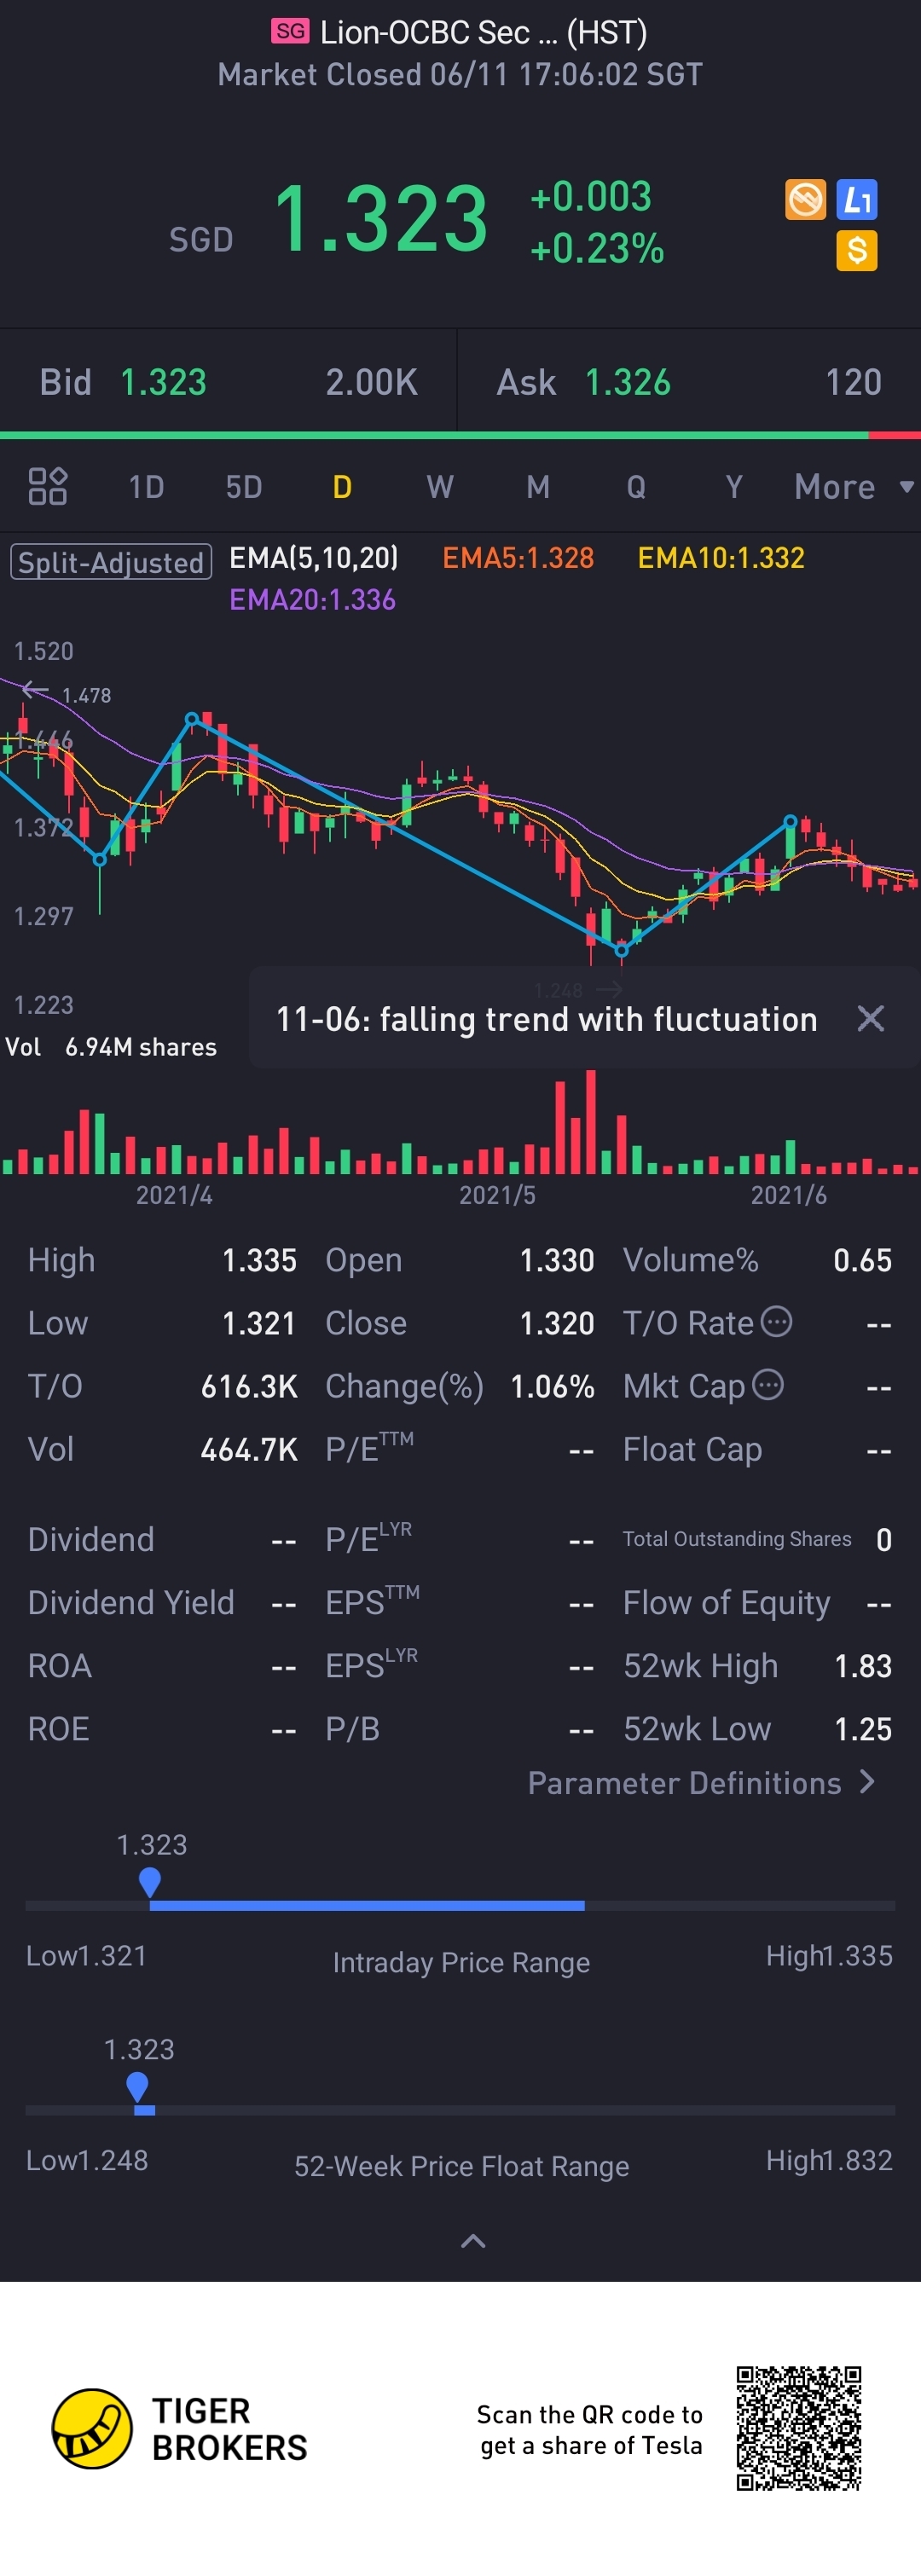Collapse the stock details panel chevron
Viewport: 921px width, 2576px height.
tap(473, 2242)
